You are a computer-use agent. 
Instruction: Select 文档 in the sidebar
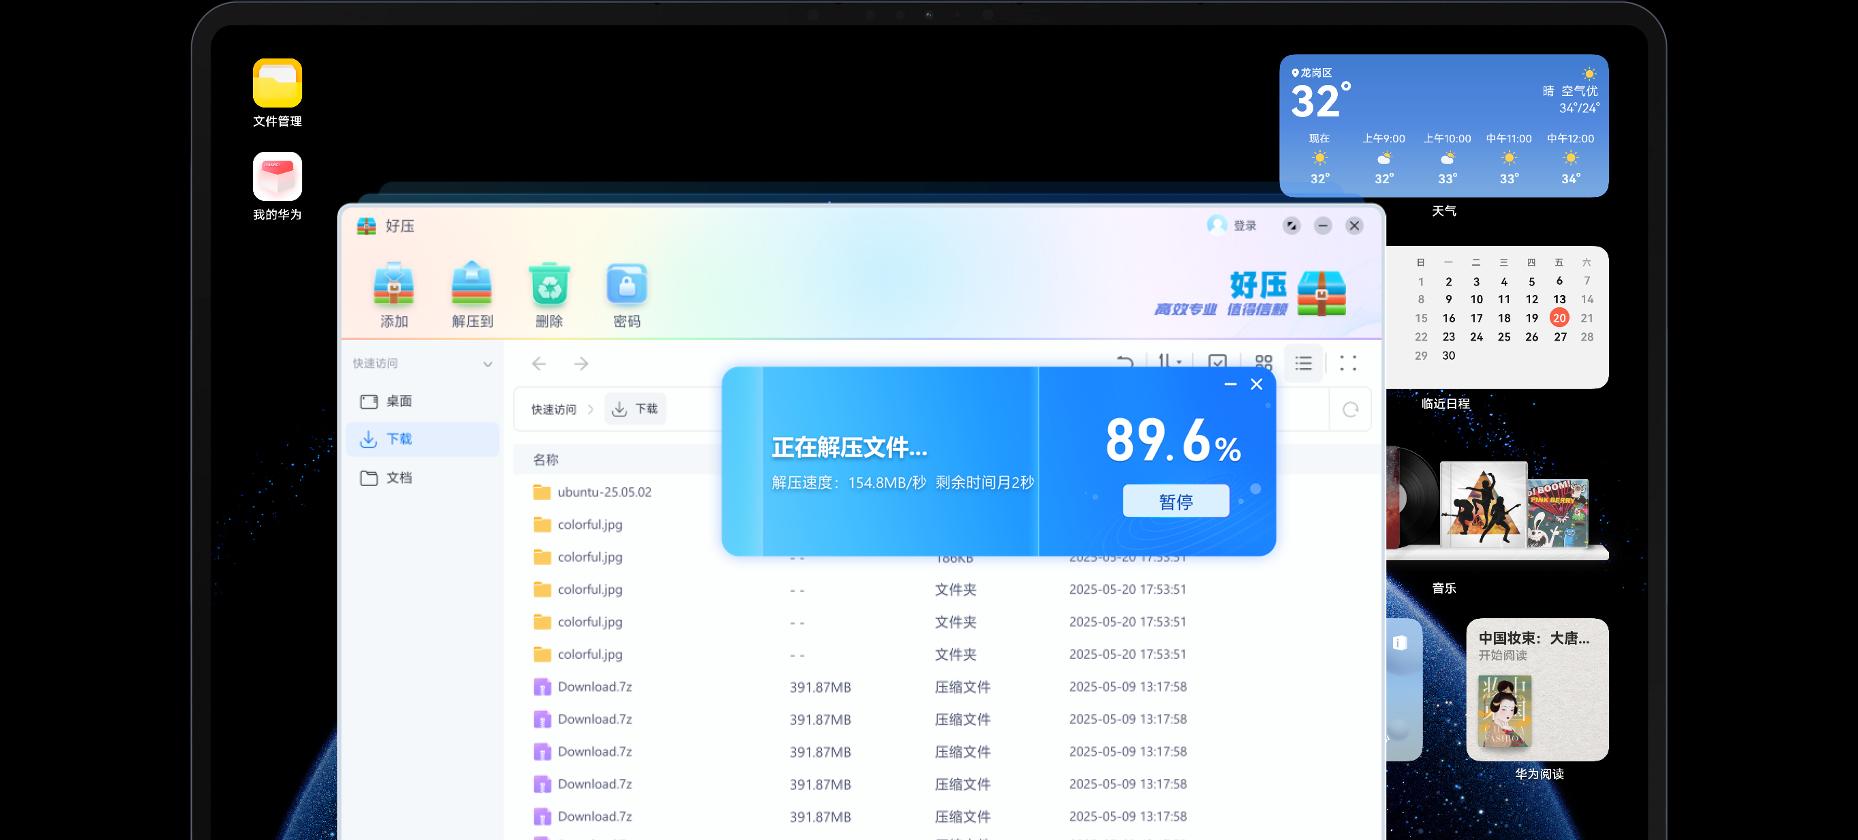pos(423,478)
